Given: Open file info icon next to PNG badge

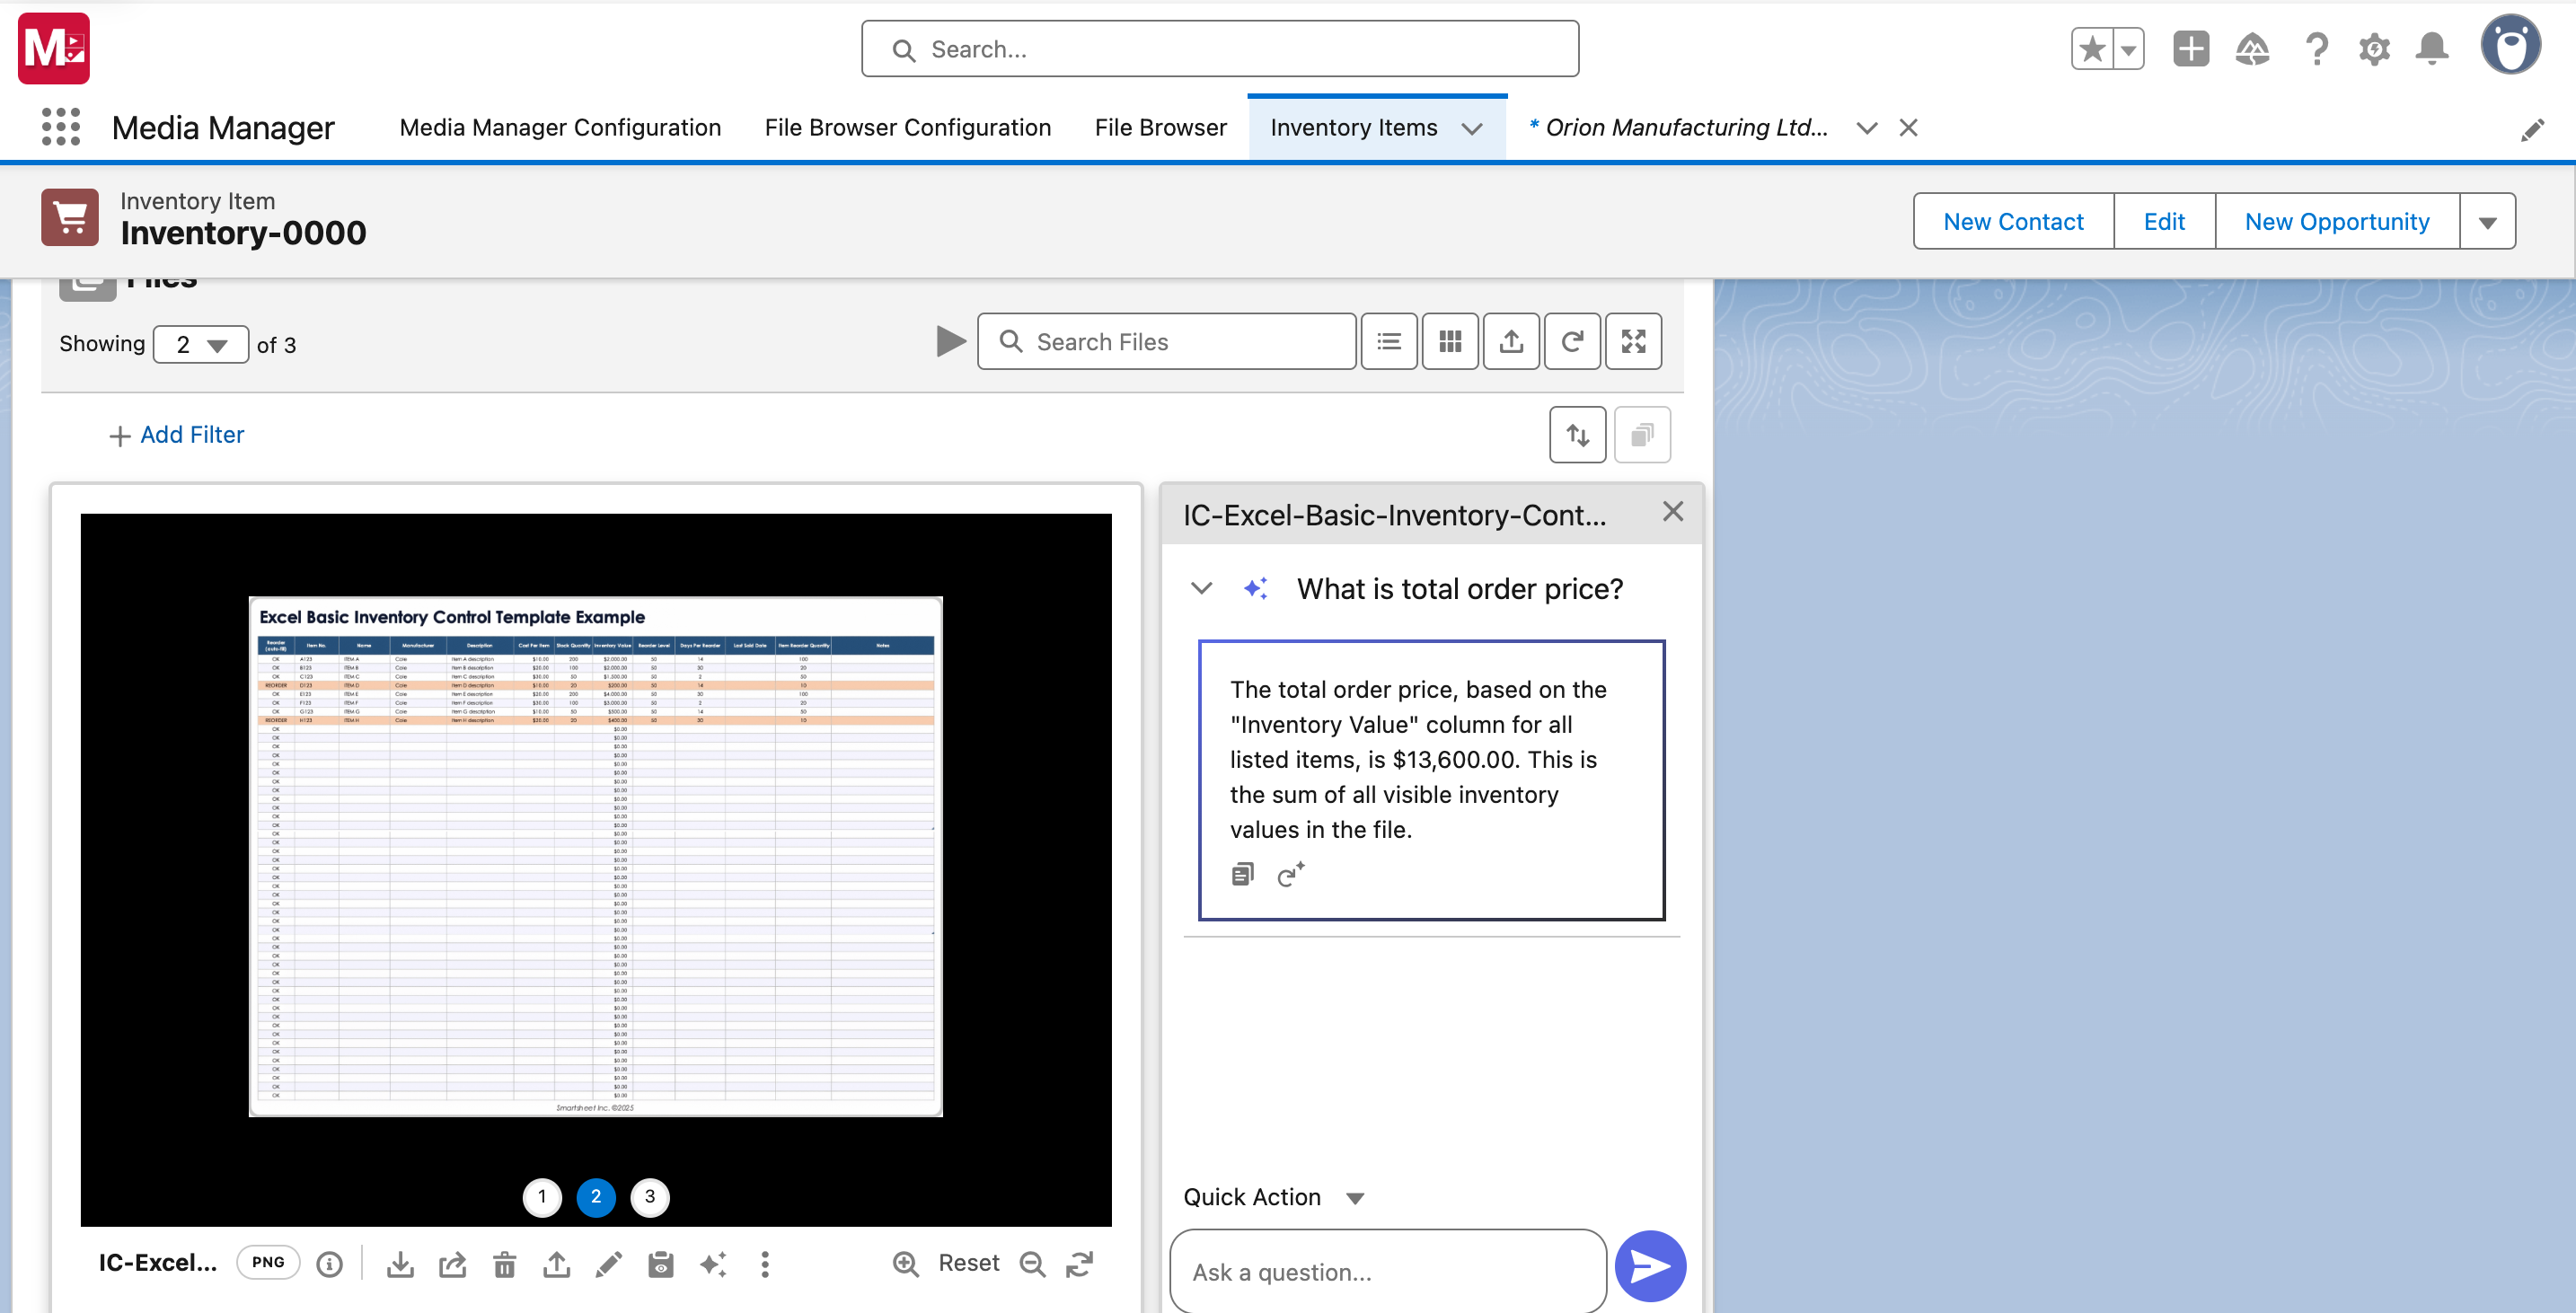Looking at the screenshot, I should click(x=329, y=1264).
